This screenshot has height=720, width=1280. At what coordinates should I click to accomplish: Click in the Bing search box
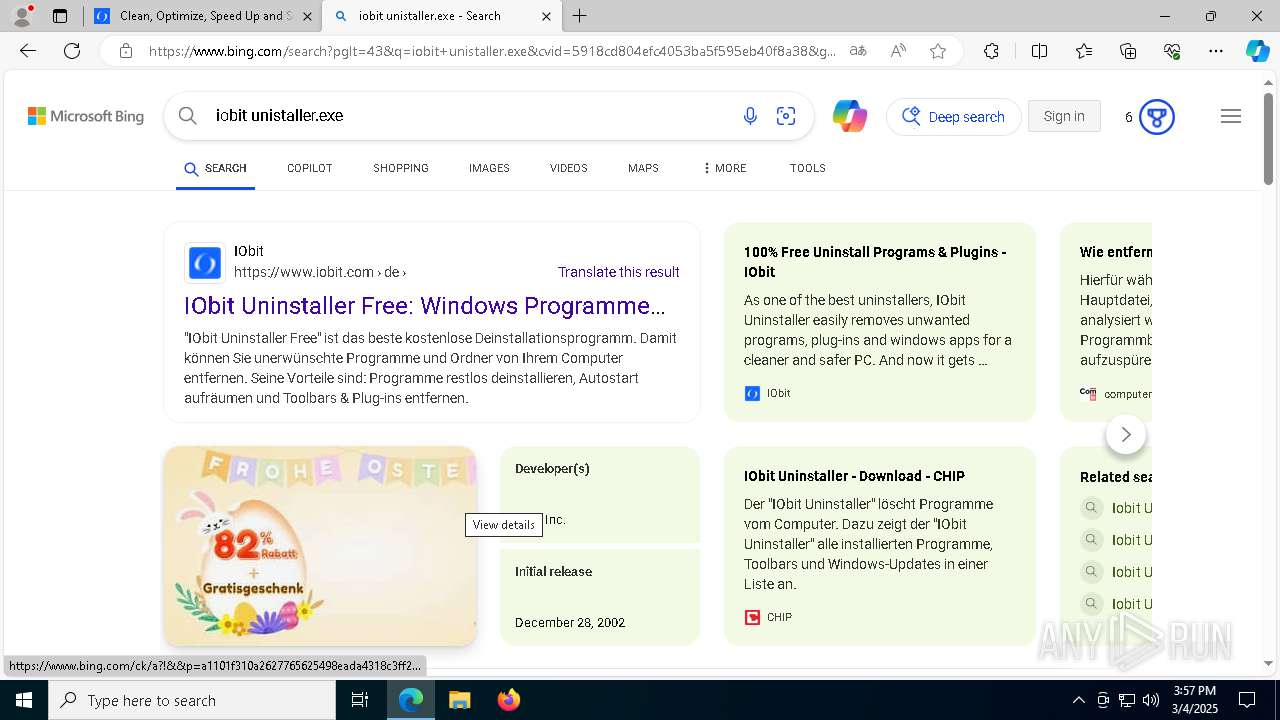tap(470, 116)
